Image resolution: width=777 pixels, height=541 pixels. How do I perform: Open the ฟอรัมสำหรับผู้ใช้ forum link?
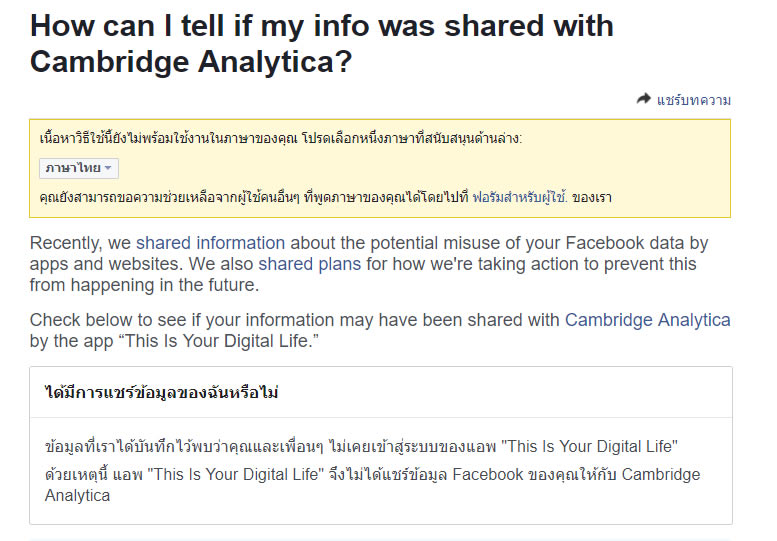(x=519, y=197)
